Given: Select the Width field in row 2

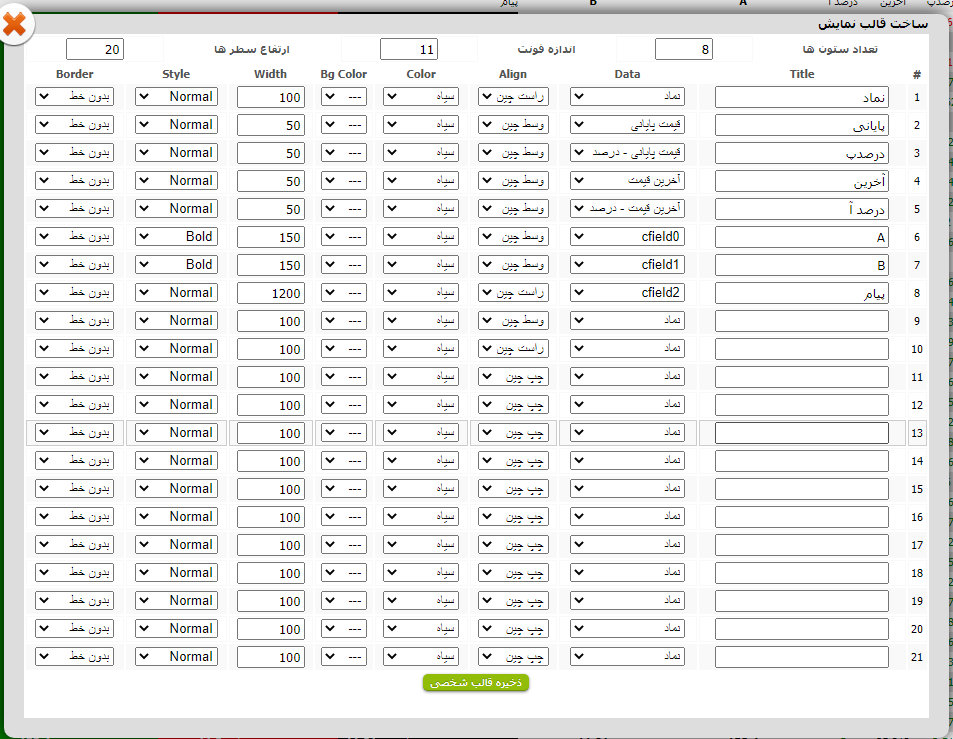Looking at the screenshot, I should (271, 126).
